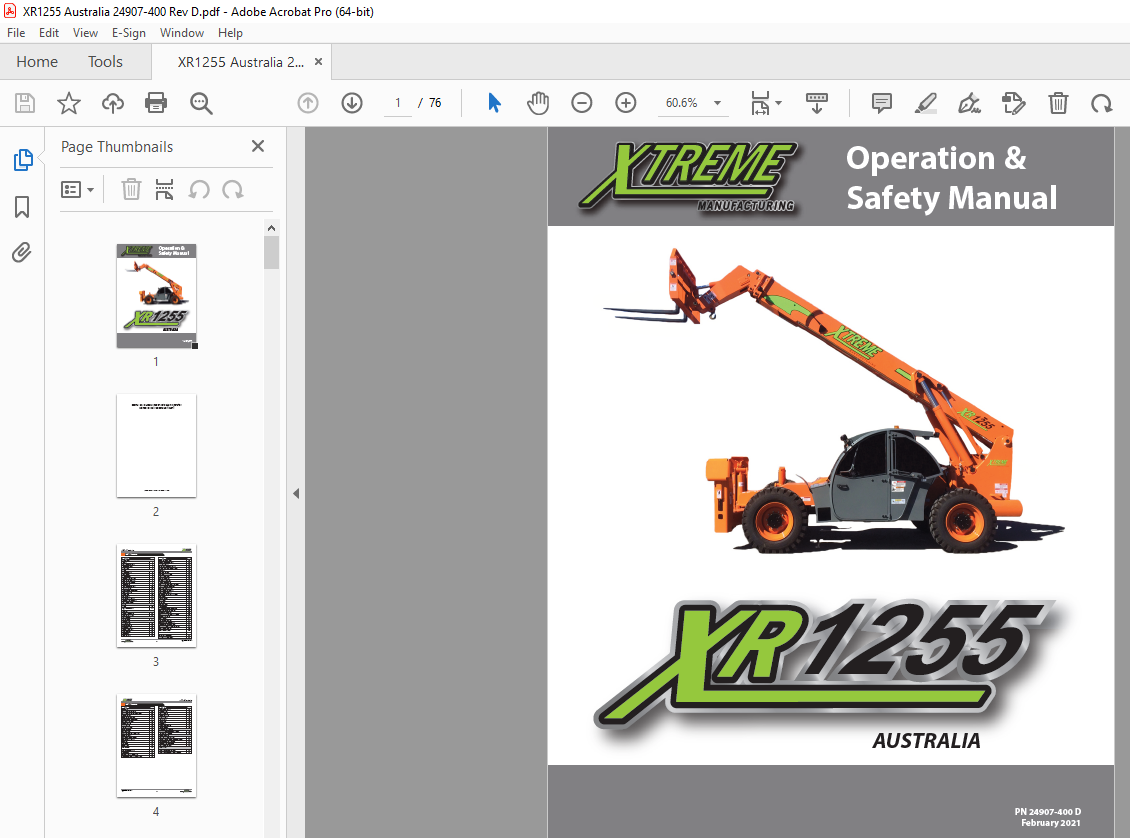
Task: Select the XR1255 Australia document tab
Action: coord(241,62)
